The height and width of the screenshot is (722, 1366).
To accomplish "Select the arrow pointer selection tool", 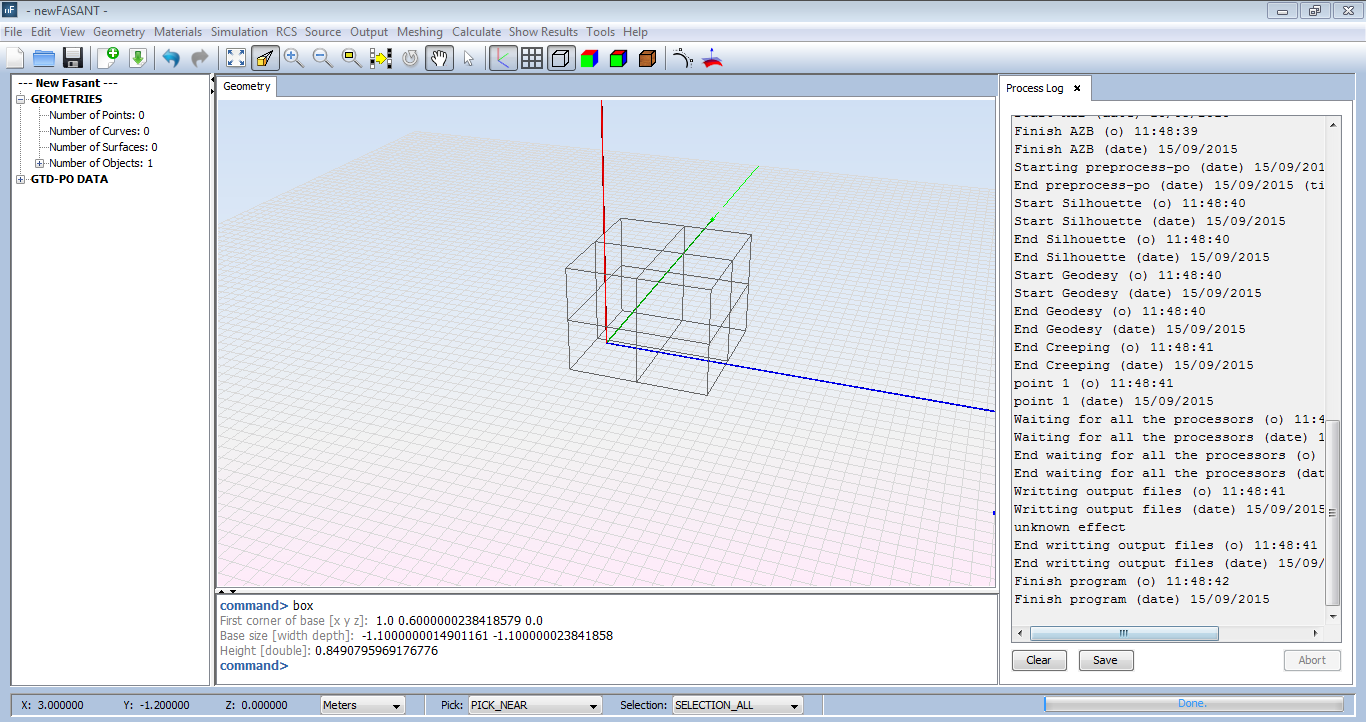I will (x=468, y=58).
